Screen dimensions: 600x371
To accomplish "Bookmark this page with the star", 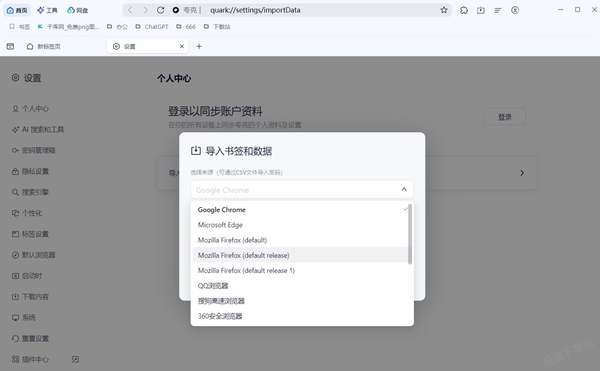I will pyautogui.click(x=444, y=10).
